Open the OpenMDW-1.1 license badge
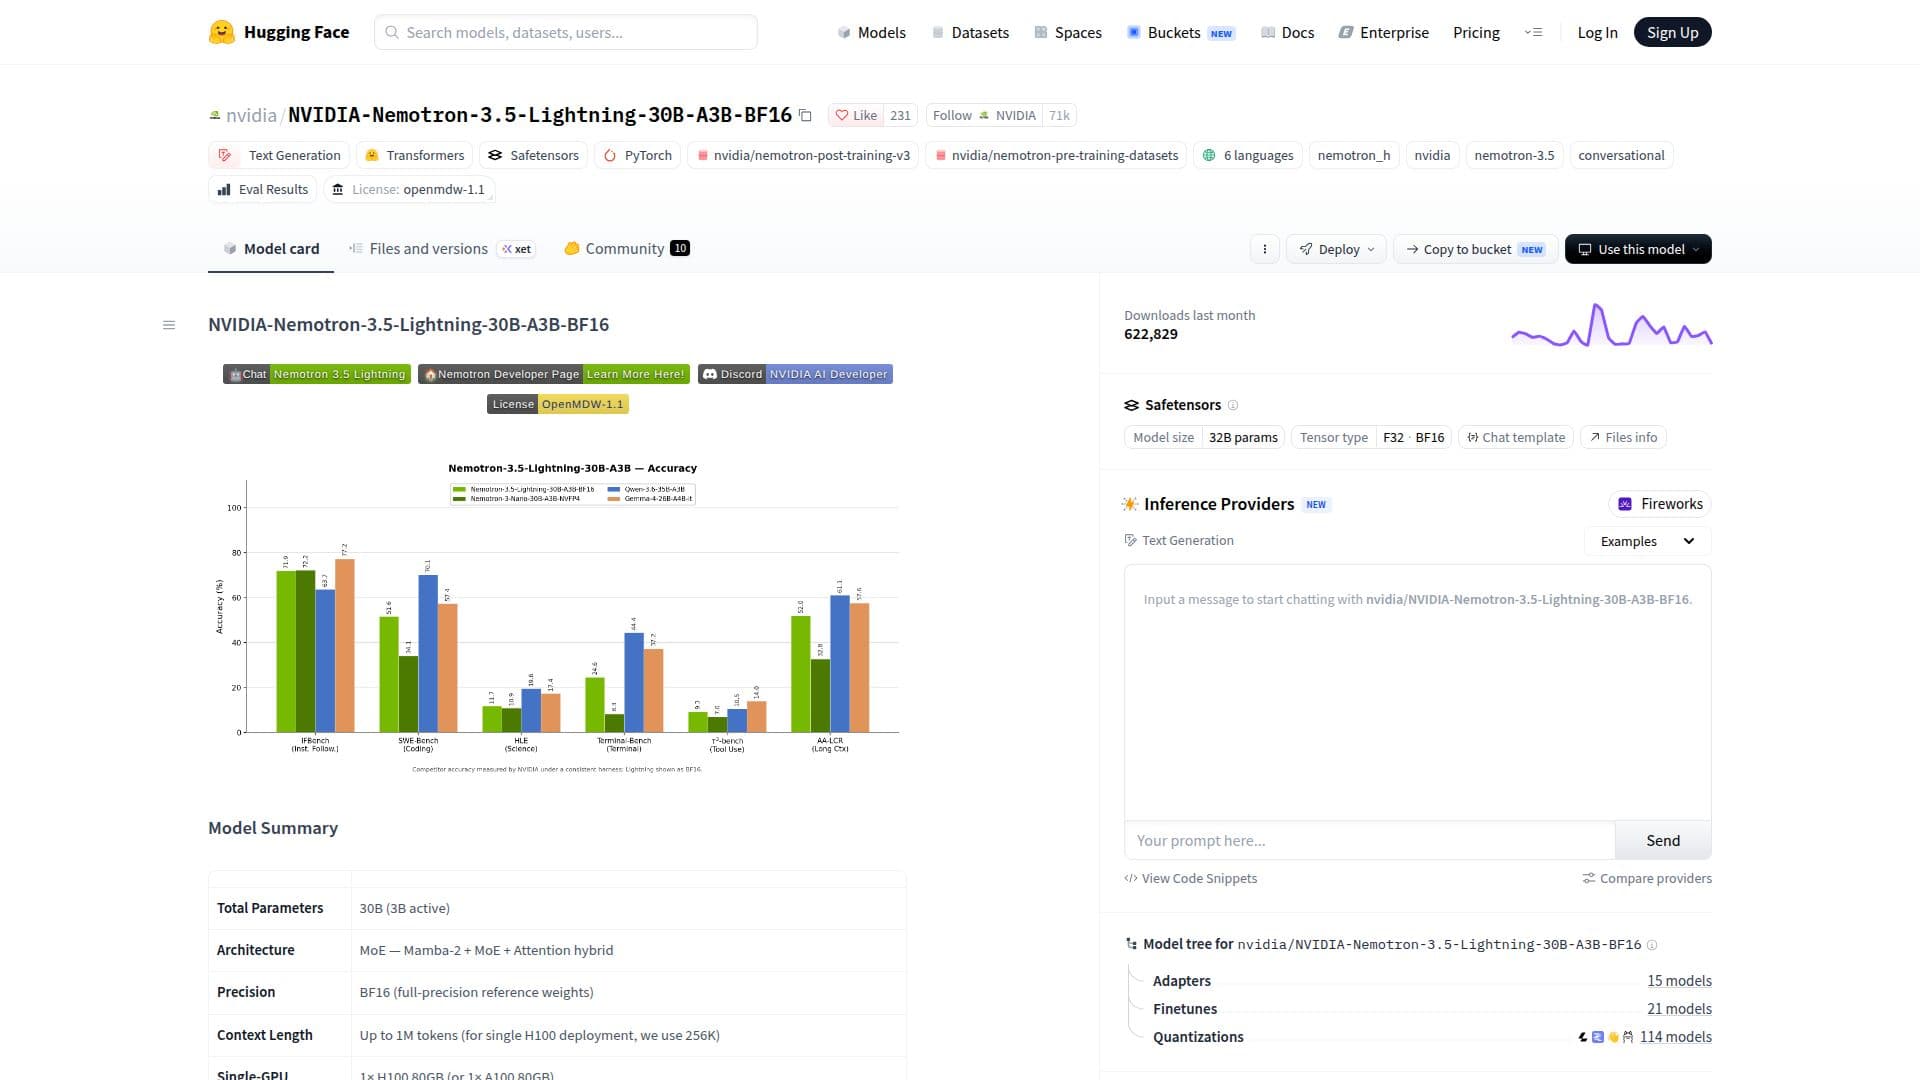Screen dimensions: 1920x1080 [558, 404]
